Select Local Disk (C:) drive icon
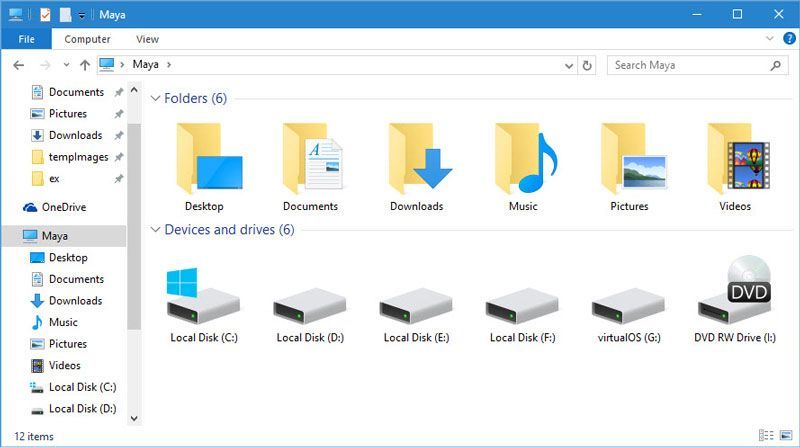800x447 pixels. 203,296
